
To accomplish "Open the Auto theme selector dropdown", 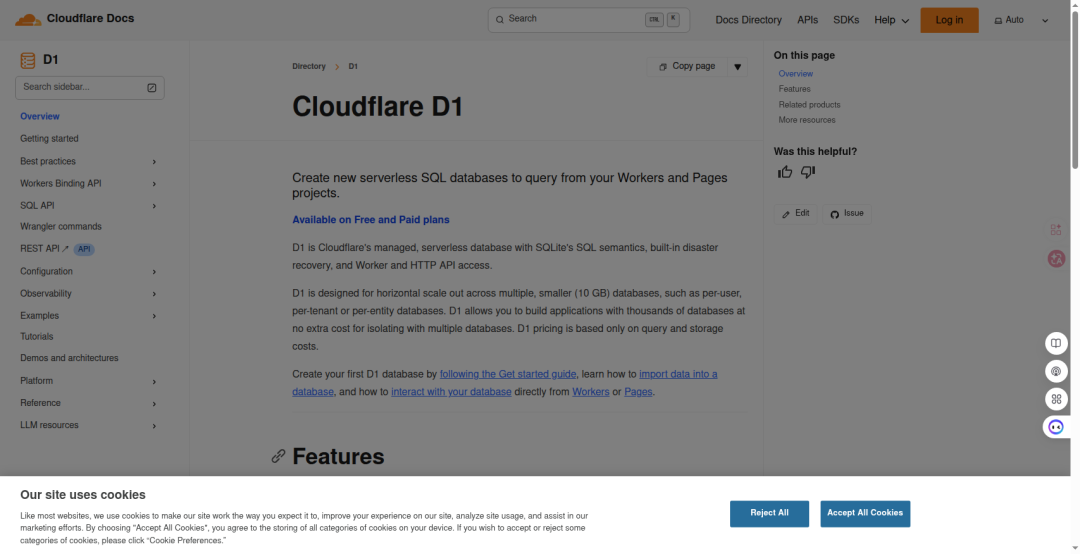I will click(x=1021, y=20).
